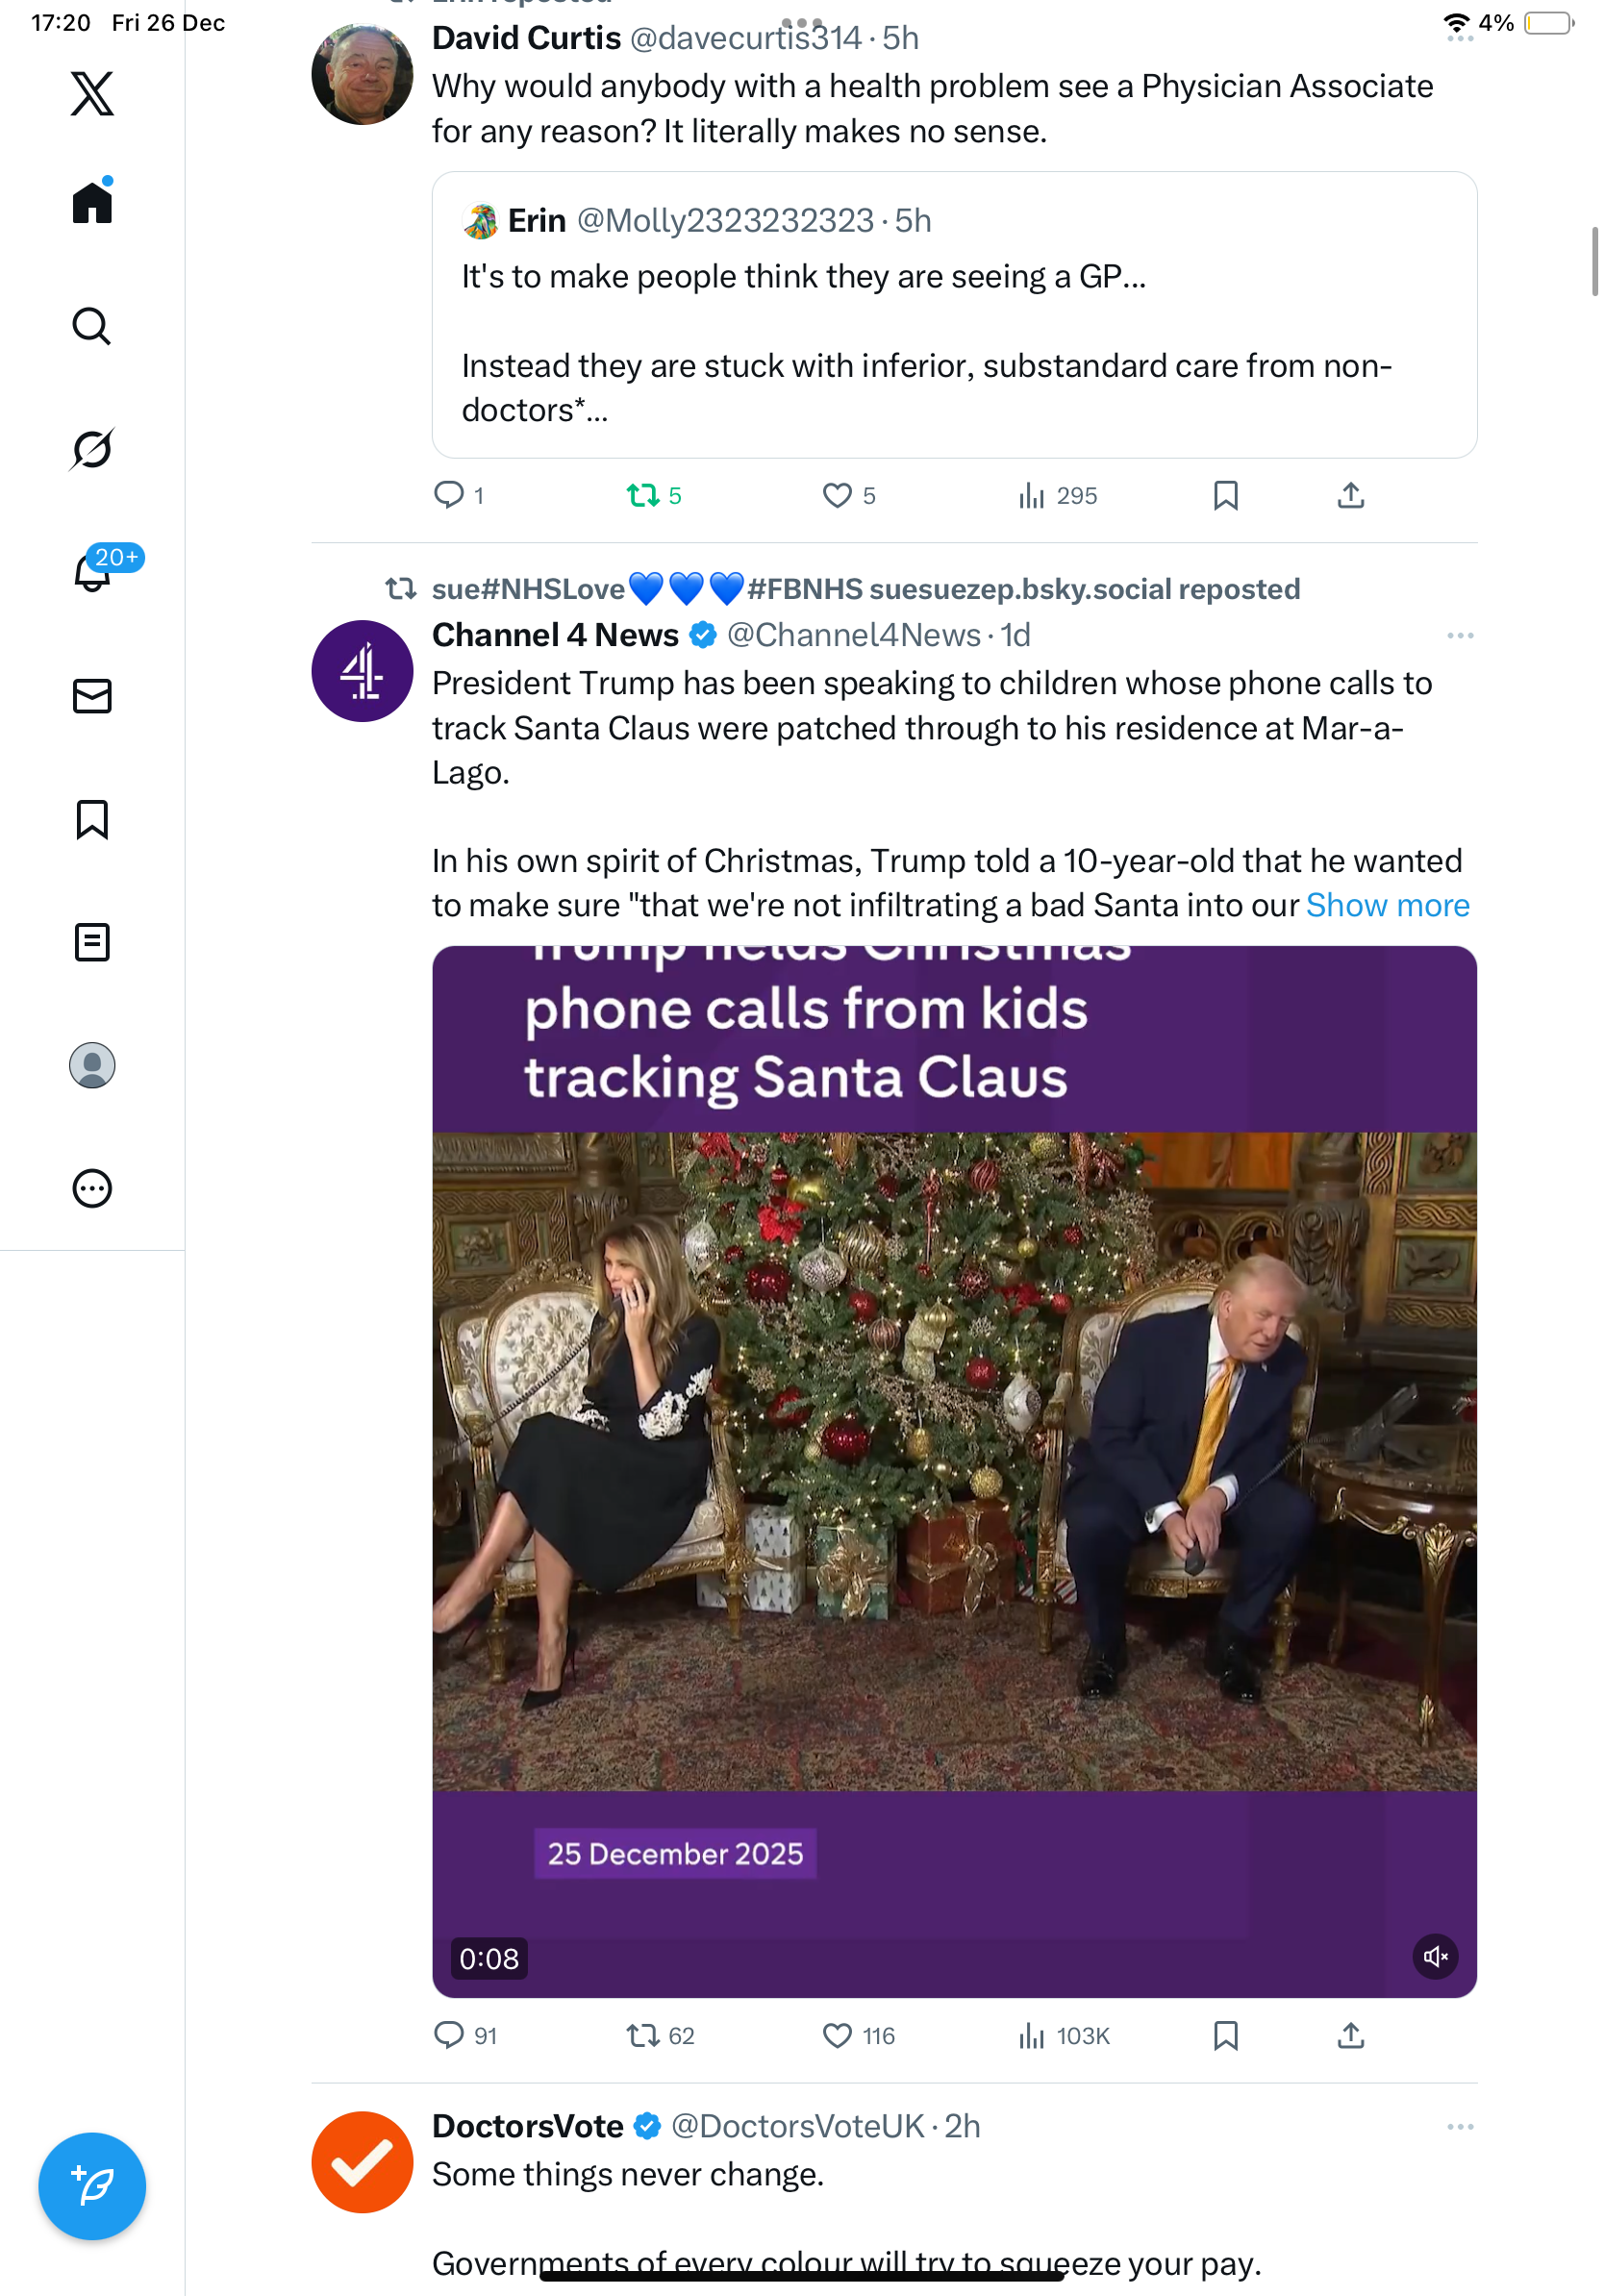Open Grok from the sidebar

click(x=91, y=449)
